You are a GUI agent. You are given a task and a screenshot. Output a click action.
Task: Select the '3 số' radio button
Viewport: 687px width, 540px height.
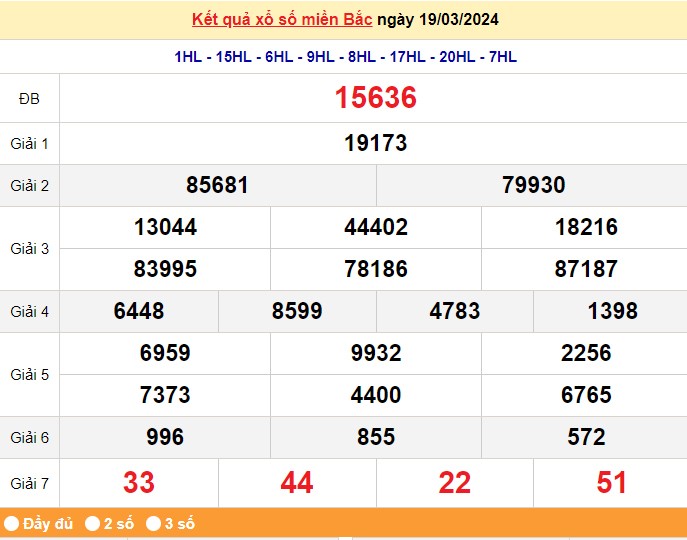(153, 523)
